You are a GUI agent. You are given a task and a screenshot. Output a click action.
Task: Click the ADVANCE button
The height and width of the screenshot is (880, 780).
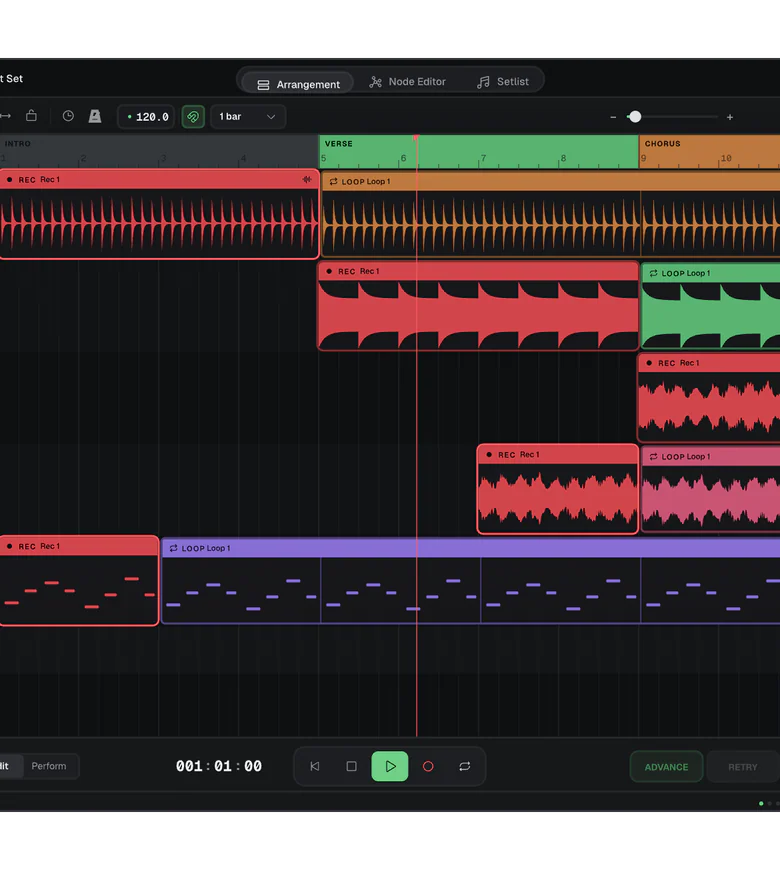click(x=666, y=767)
